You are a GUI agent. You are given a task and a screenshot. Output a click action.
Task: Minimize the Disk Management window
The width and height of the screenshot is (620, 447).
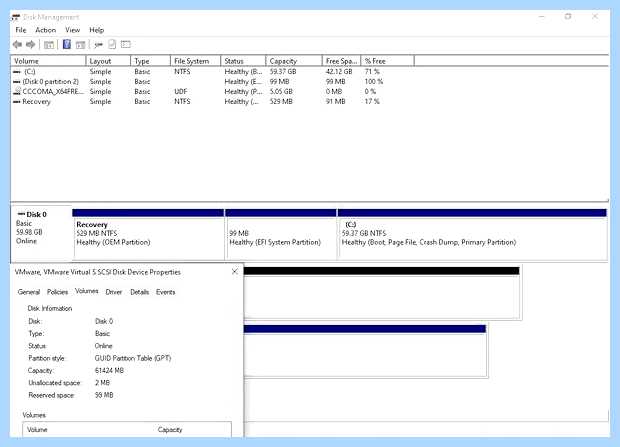tap(542, 17)
